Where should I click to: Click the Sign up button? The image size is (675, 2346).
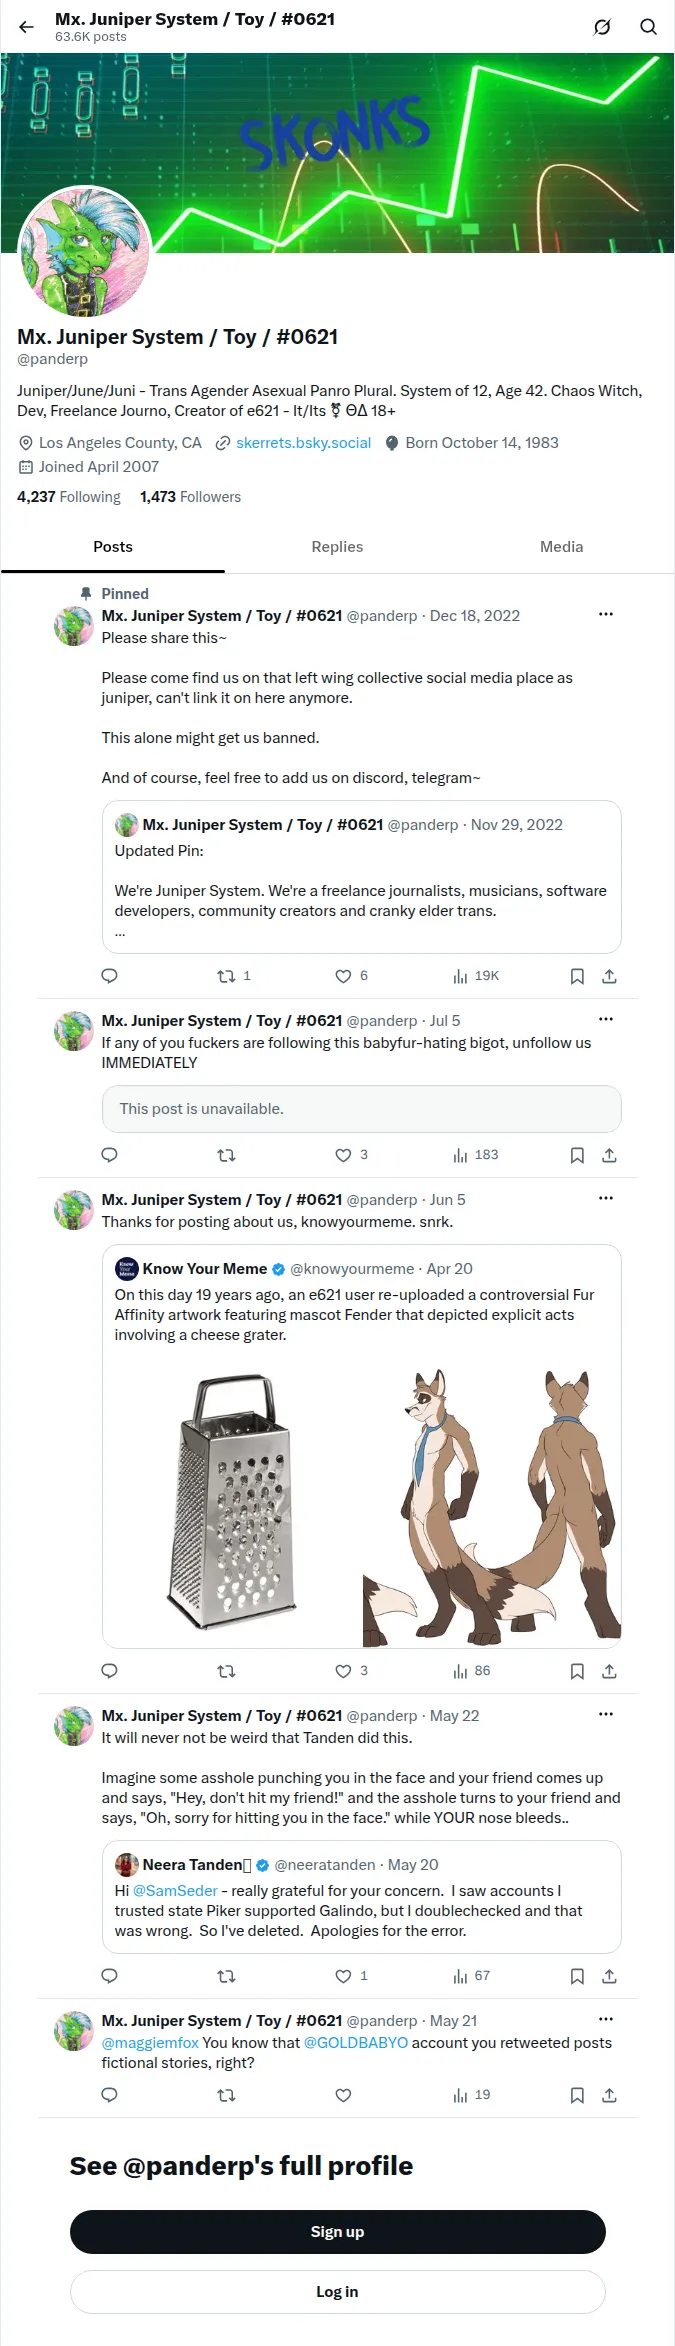[338, 2232]
